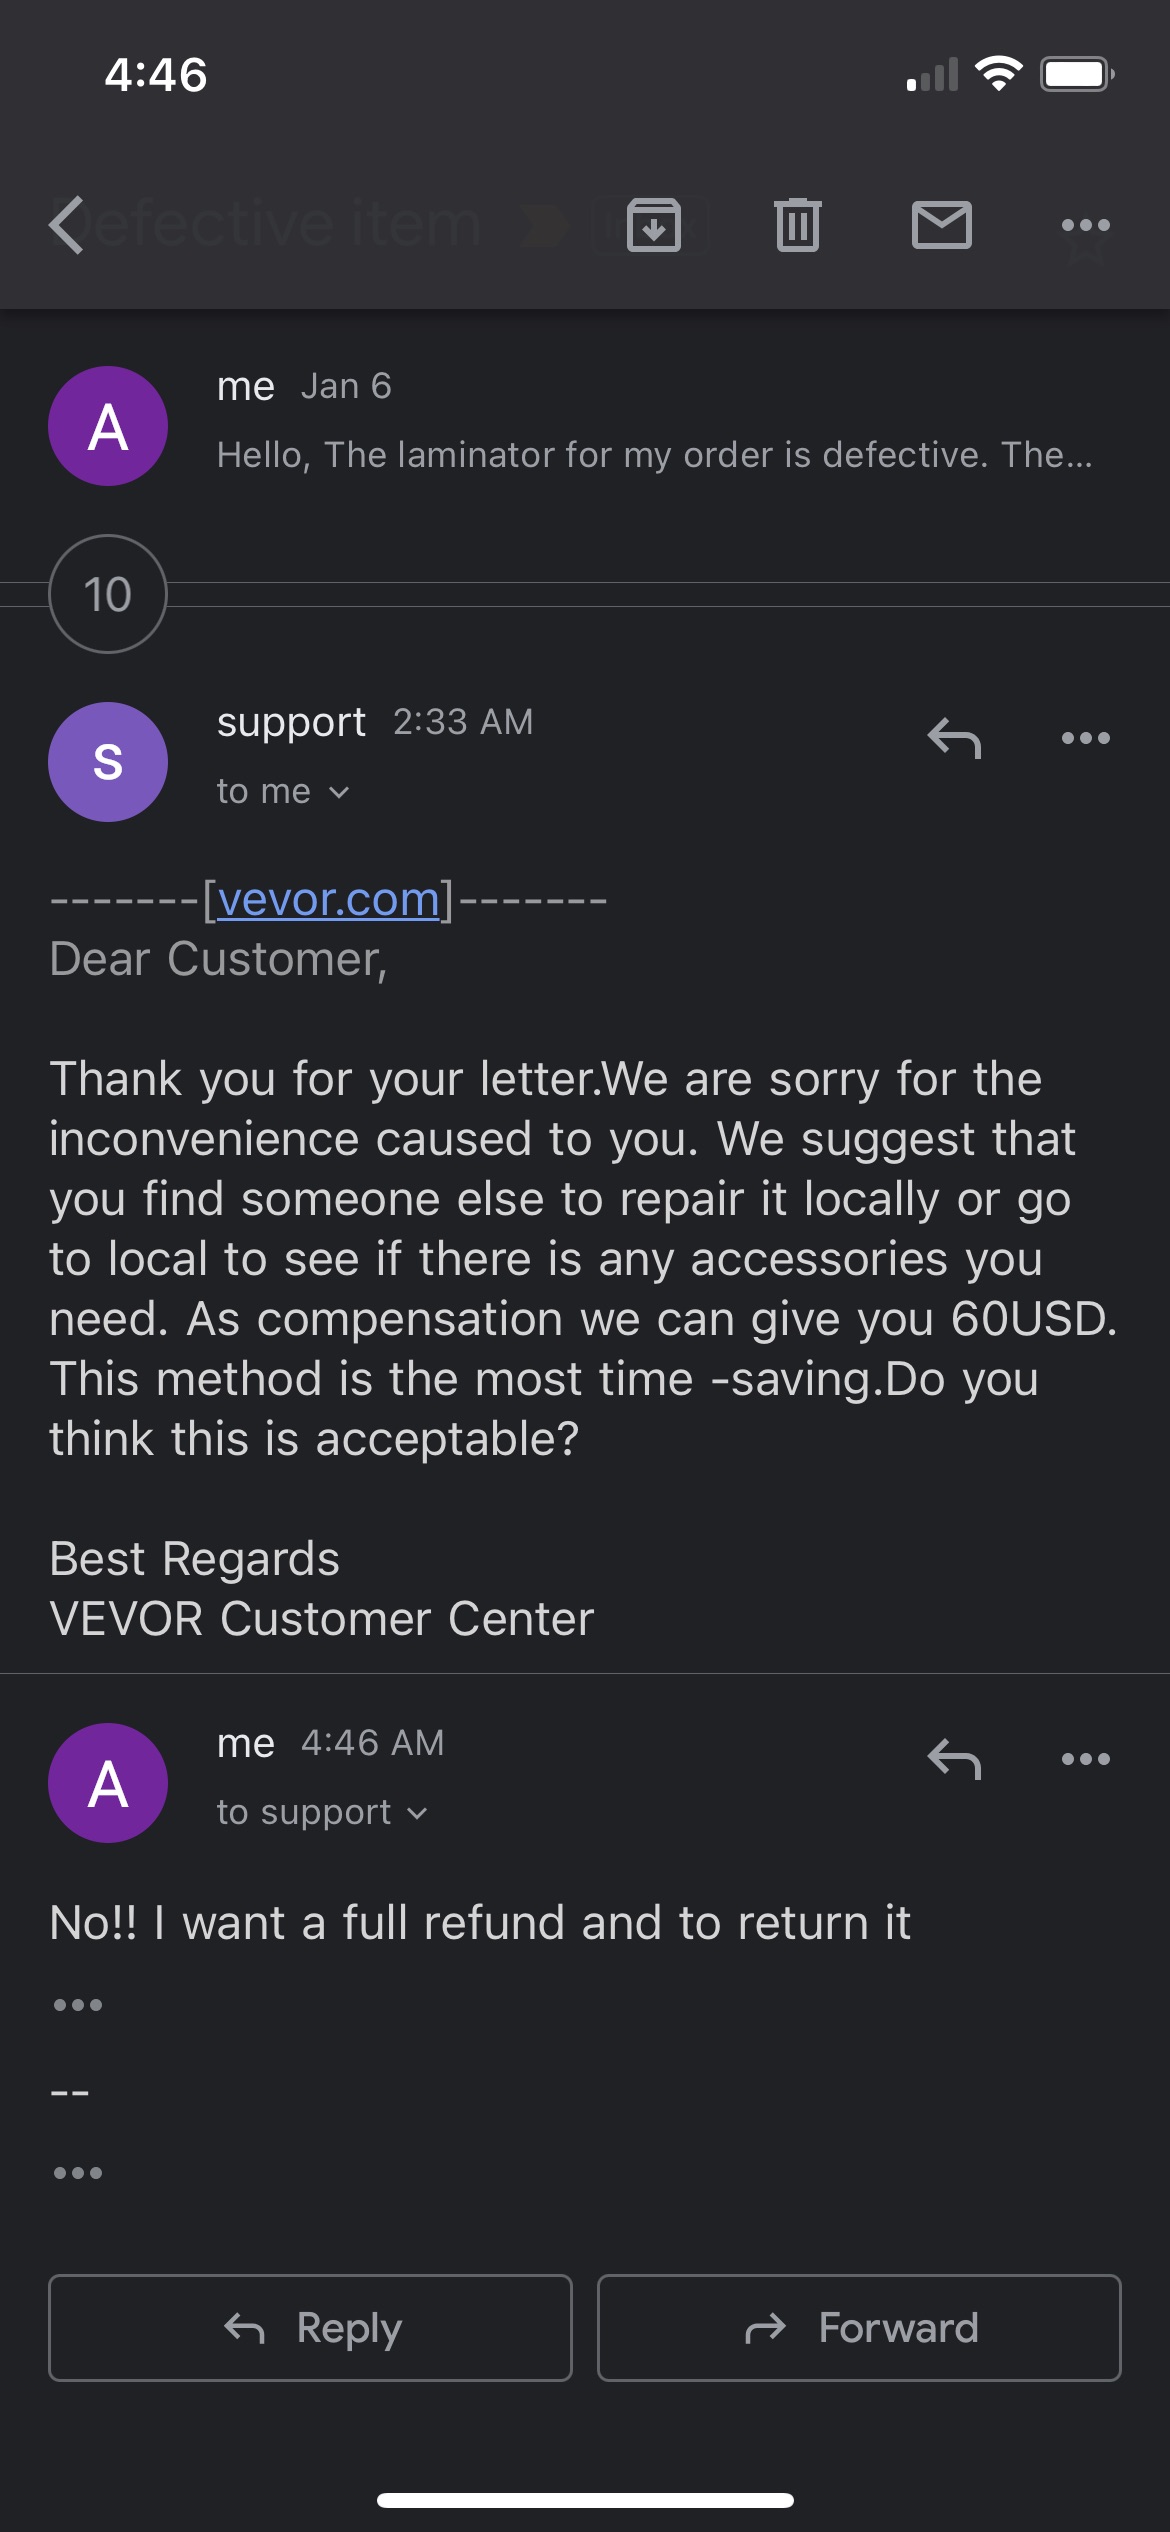Viewport: 1170px width, 2532px height.
Task: Tap the Reply button at the bottom
Action: [x=310, y=2329]
